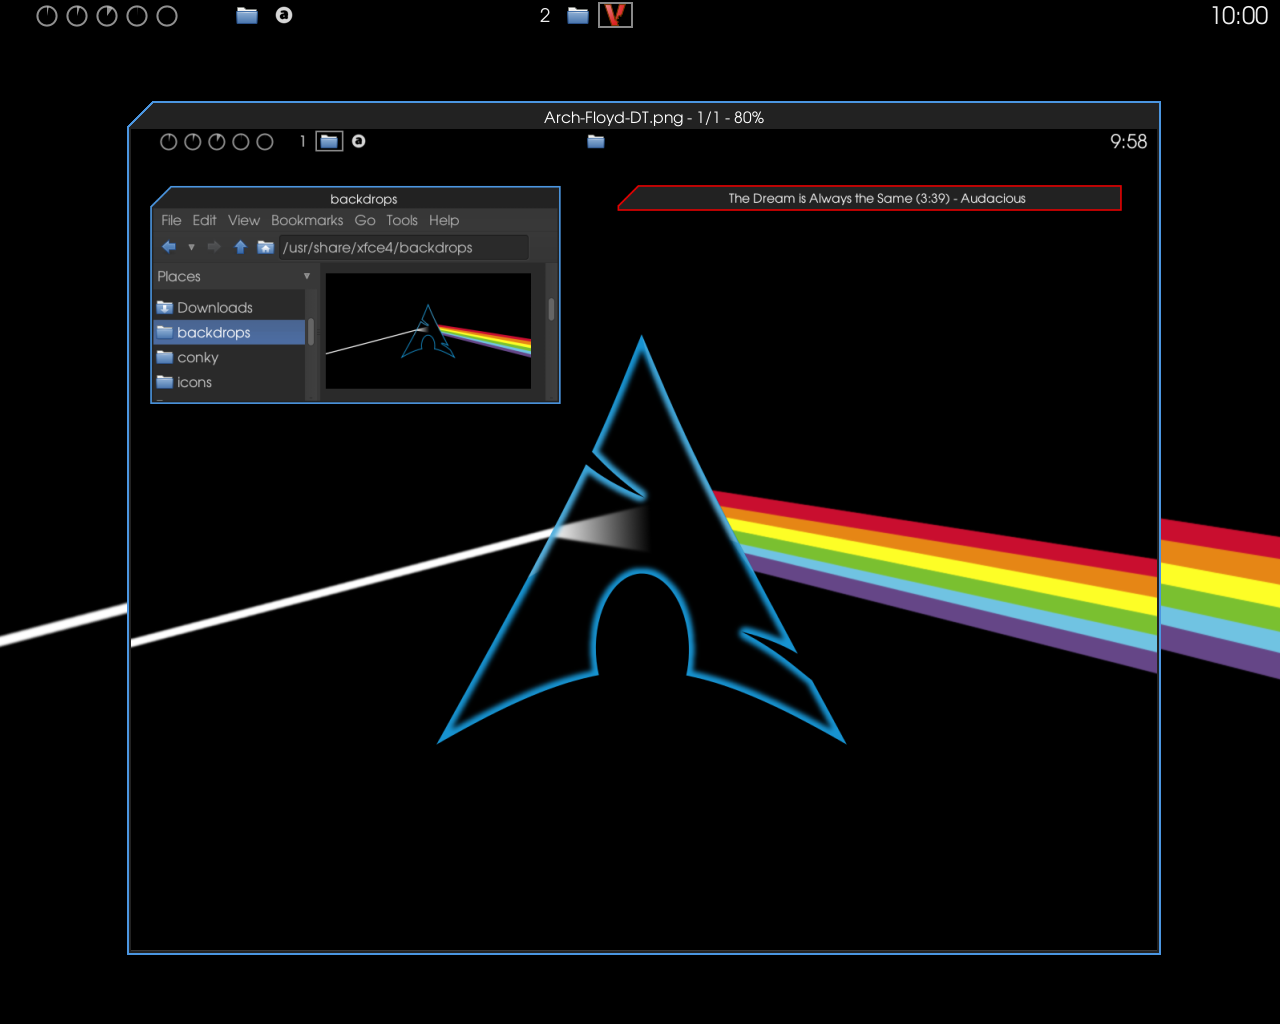Click the highlighted folder icon beside pictured '1'
The width and height of the screenshot is (1280, 1024).
click(329, 142)
